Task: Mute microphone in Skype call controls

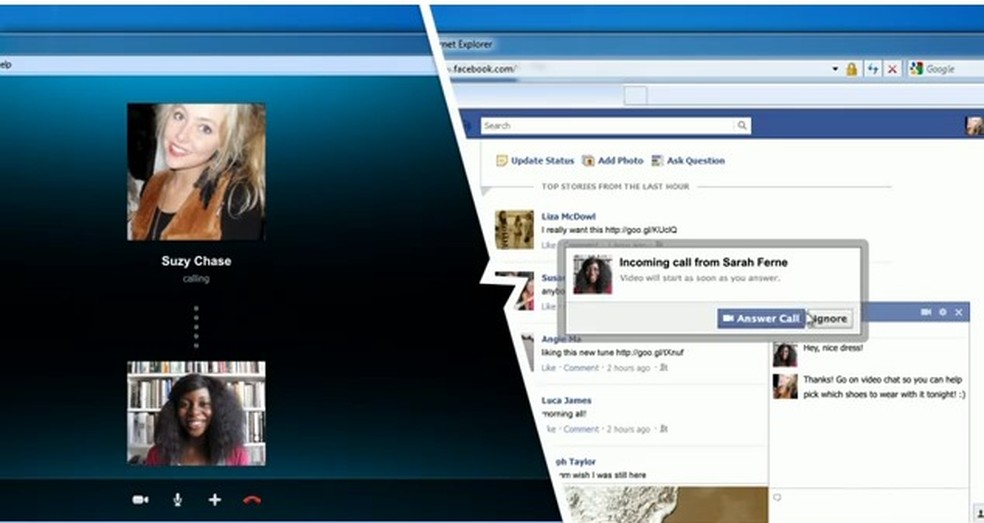Action: 178,500
